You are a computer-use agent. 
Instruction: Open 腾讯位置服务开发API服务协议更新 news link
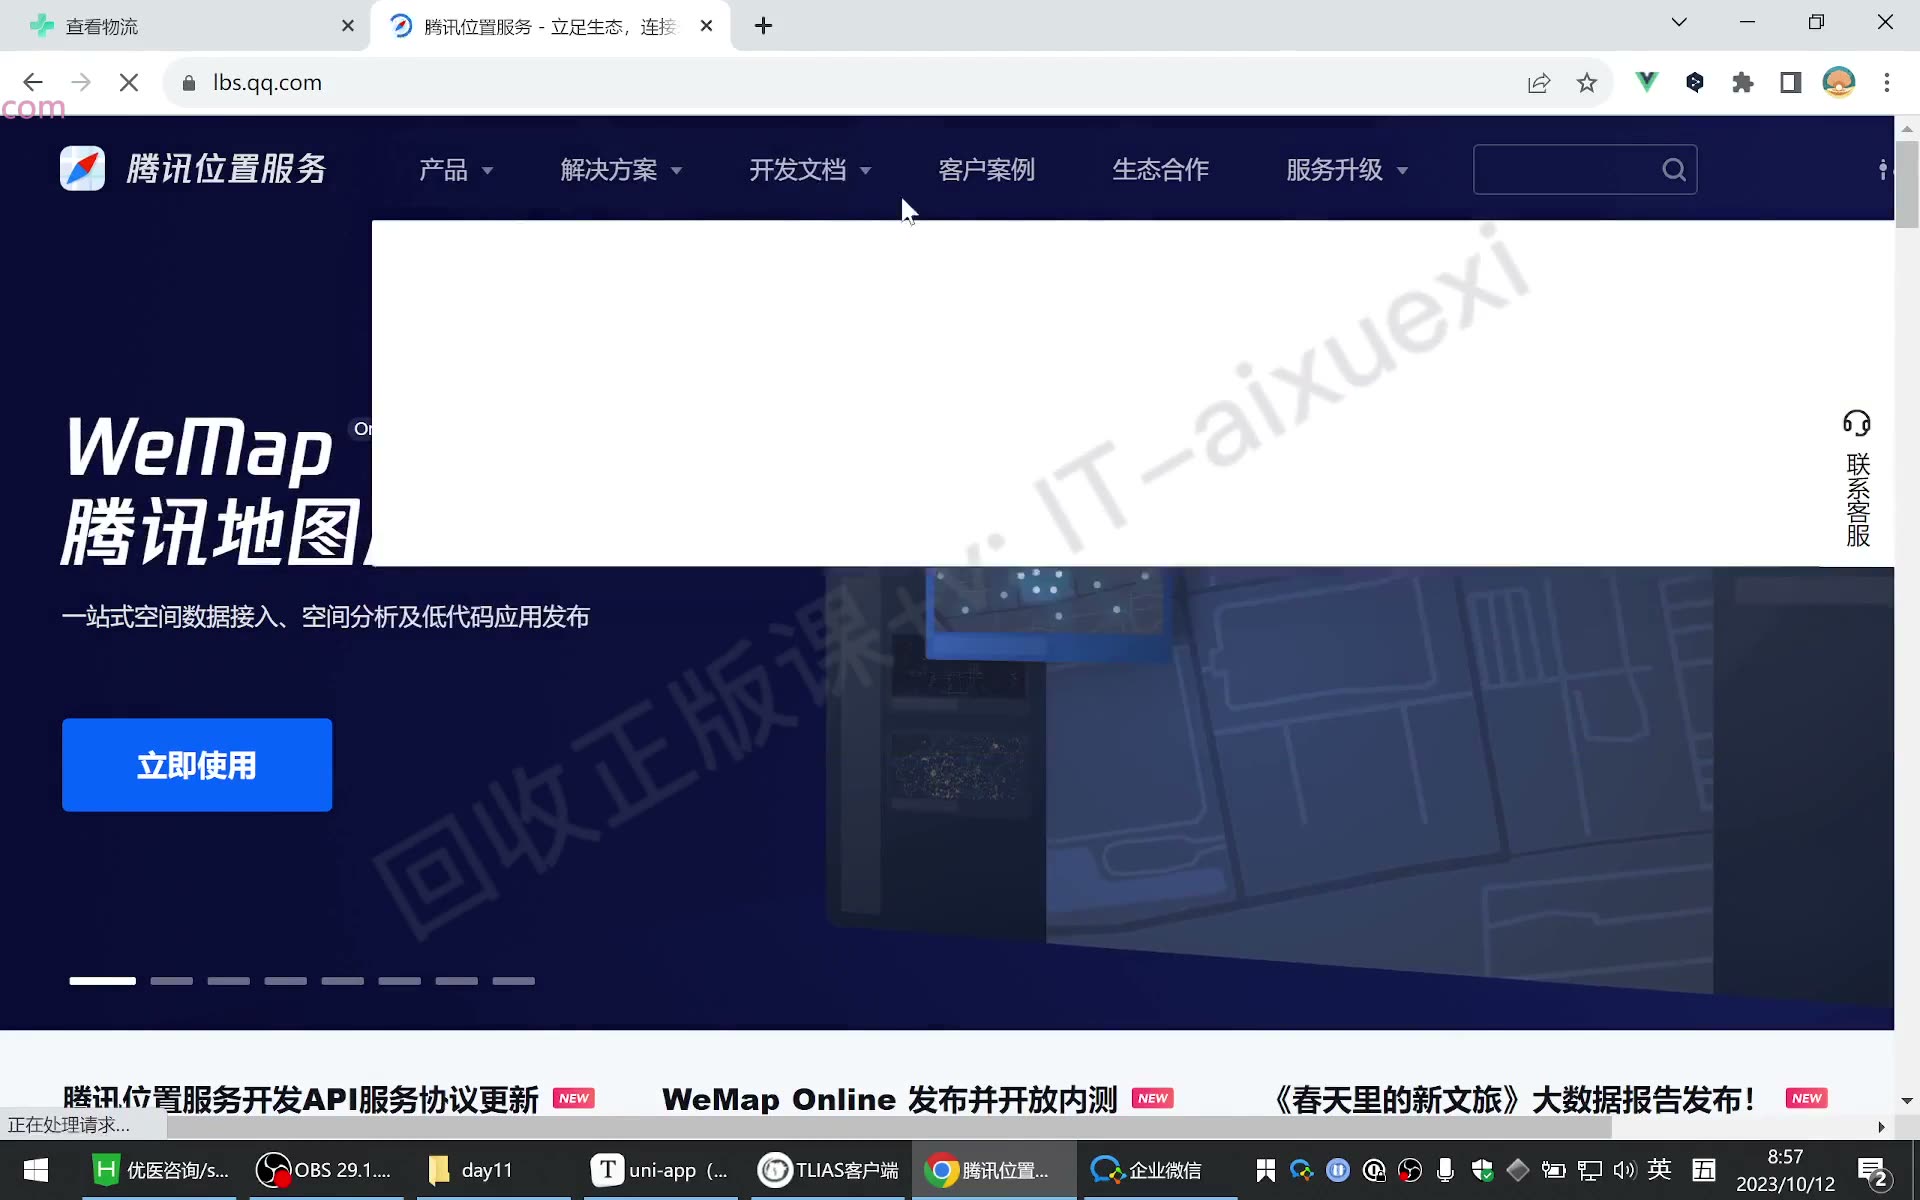click(x=301, y=1099)
